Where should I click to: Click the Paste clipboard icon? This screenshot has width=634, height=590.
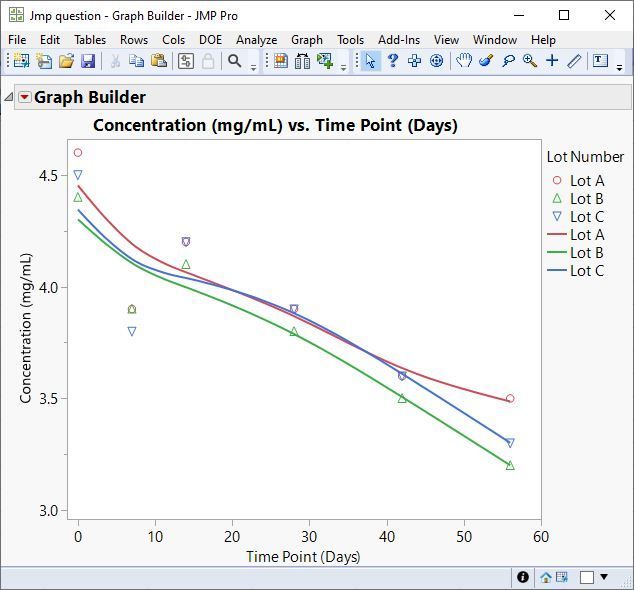(x=159, y=61)
